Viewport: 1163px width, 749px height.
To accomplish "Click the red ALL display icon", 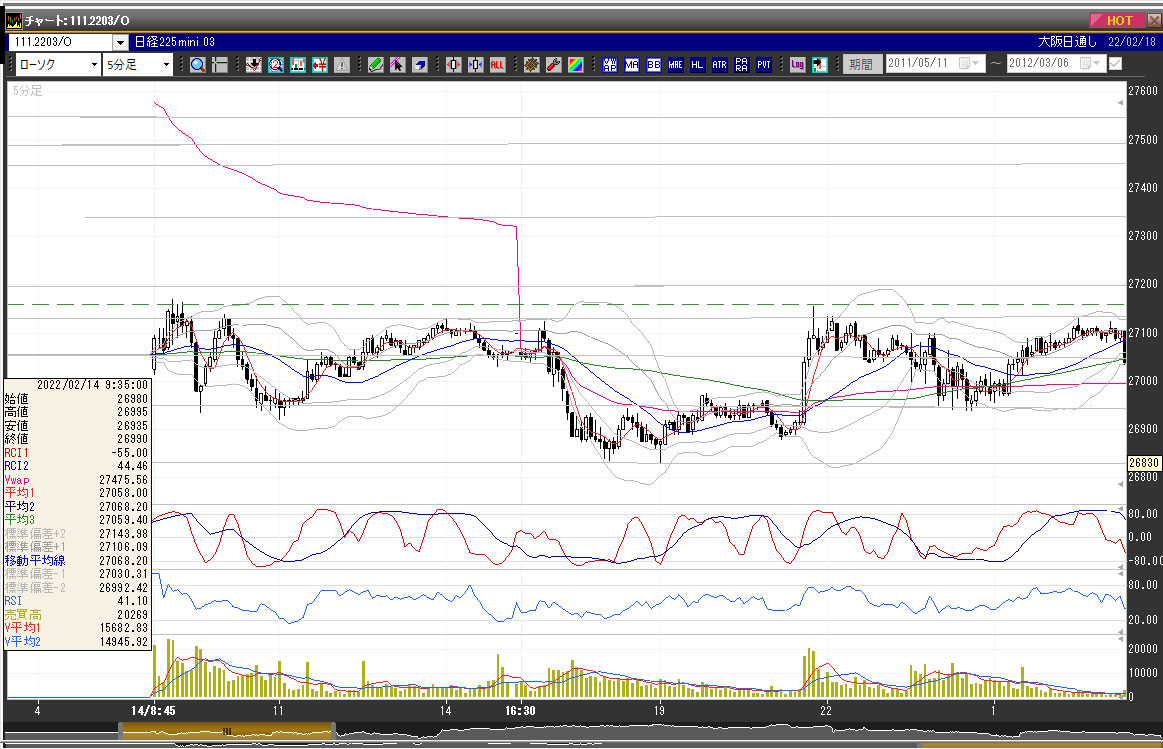I will [x=497, y=65].
